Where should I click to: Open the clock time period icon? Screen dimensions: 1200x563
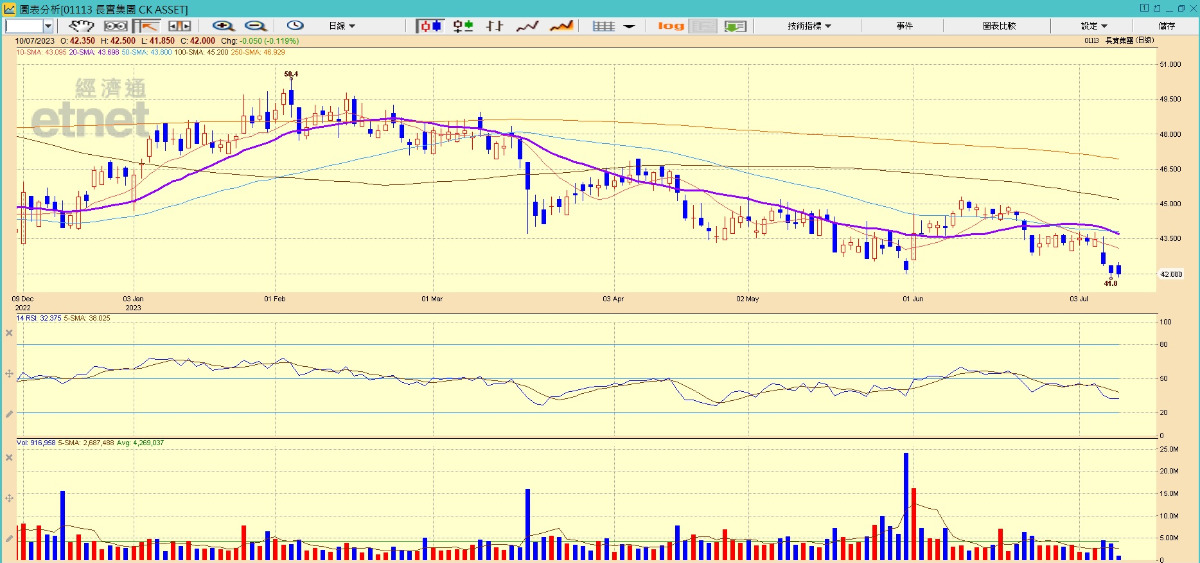(x=295, y=26)
